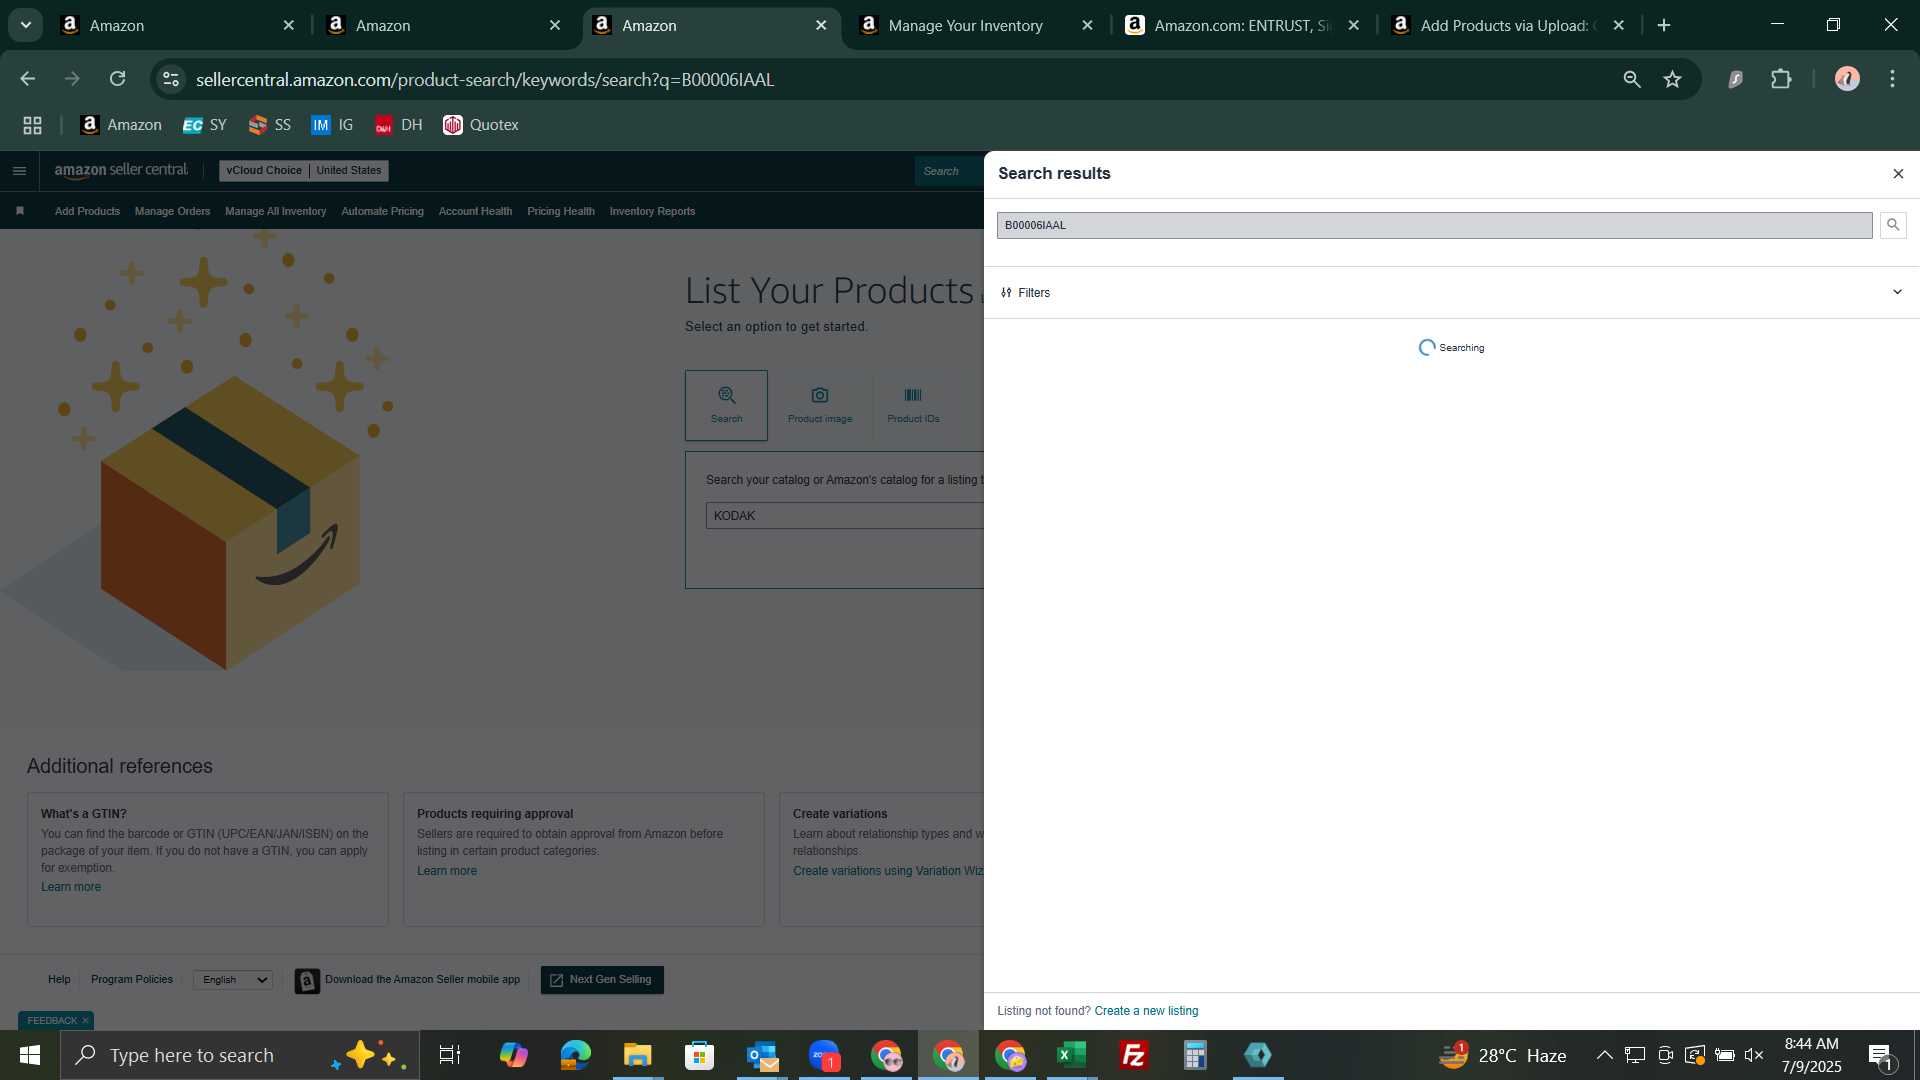Viewport: 1920px width, 1080px height.
Task: Click the Next Gen Selling button
Action: point(602,980)
